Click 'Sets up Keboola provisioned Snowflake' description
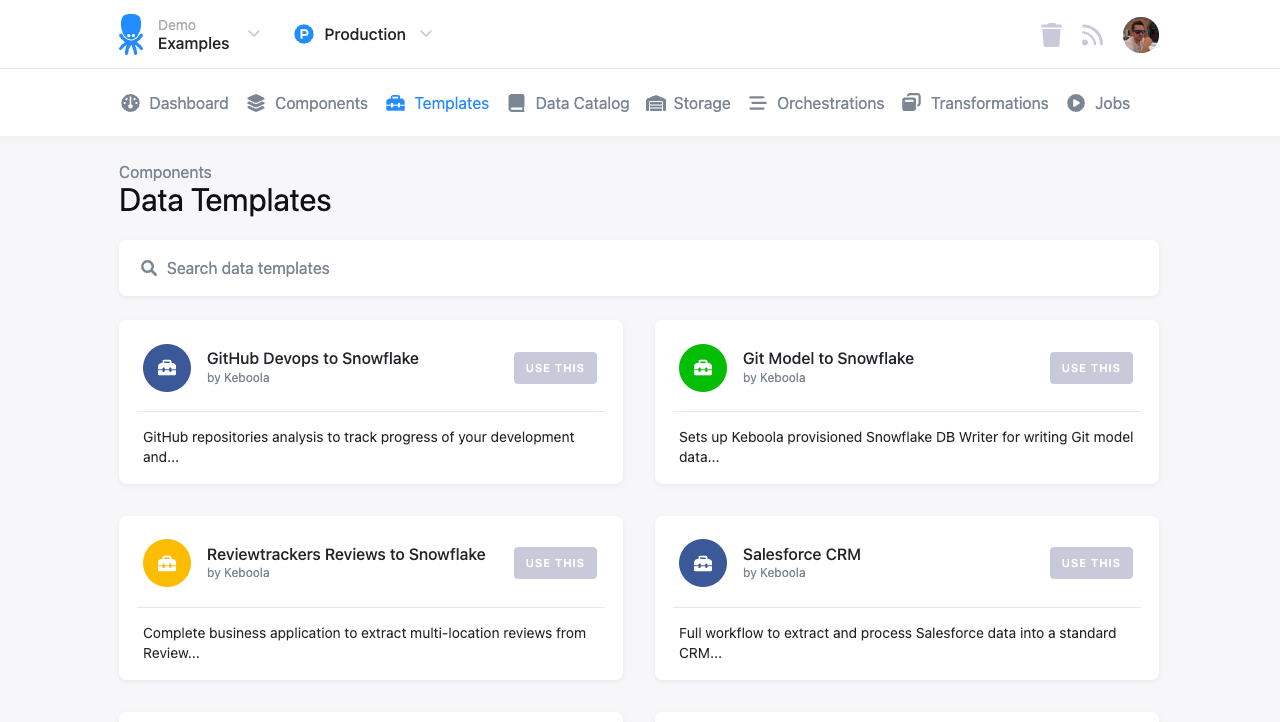This screenshot has width=1280, height=722. 906,447
